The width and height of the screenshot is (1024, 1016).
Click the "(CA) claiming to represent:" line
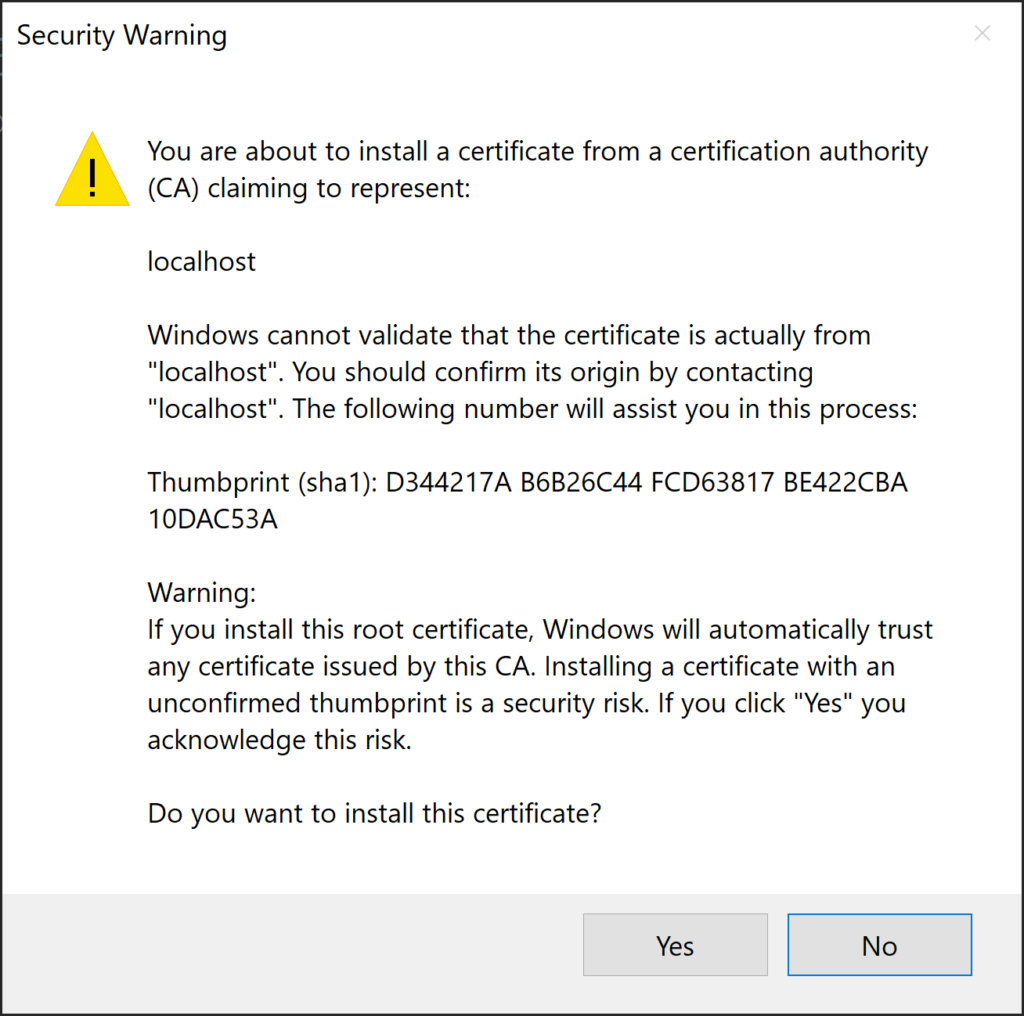click(309, 188)
